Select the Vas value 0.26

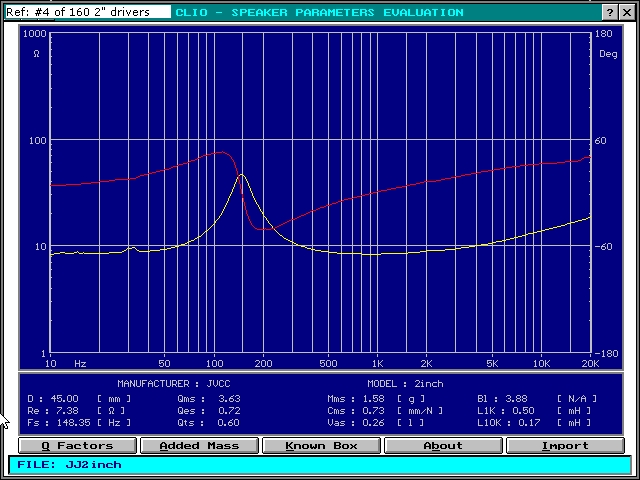(x=373, y=422)
